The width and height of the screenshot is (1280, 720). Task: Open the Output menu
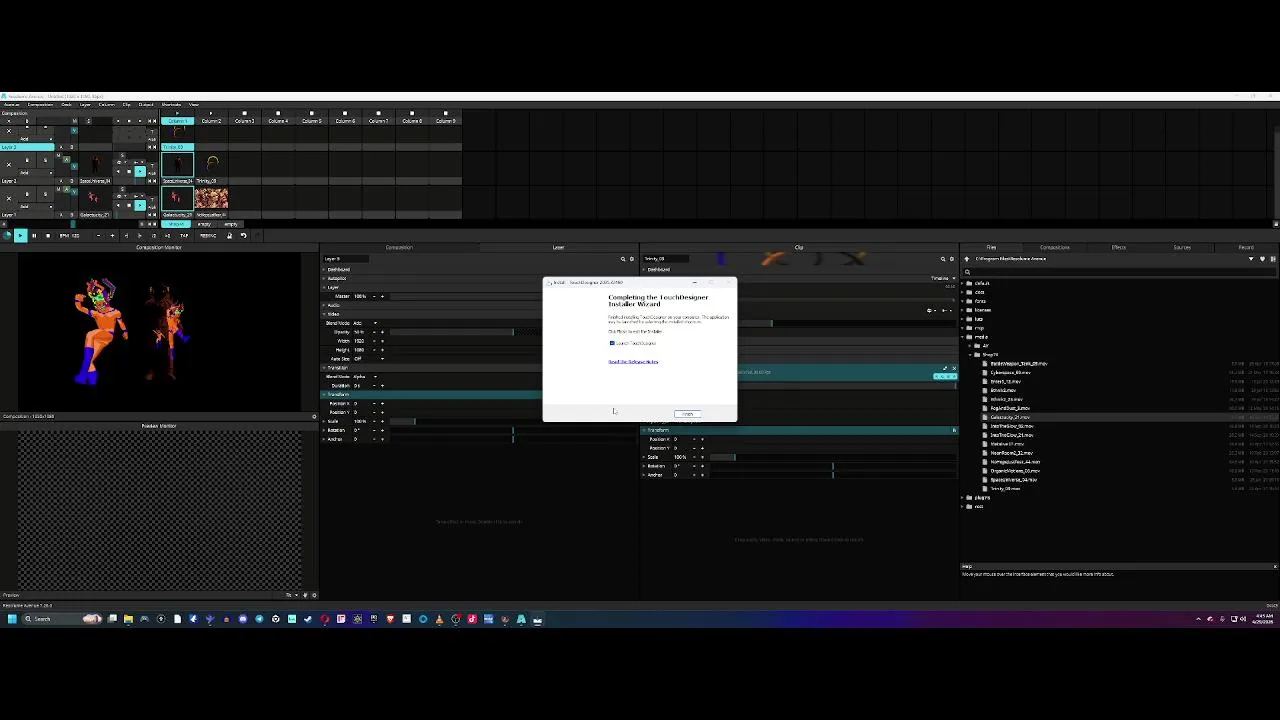[x=146, y=105]
